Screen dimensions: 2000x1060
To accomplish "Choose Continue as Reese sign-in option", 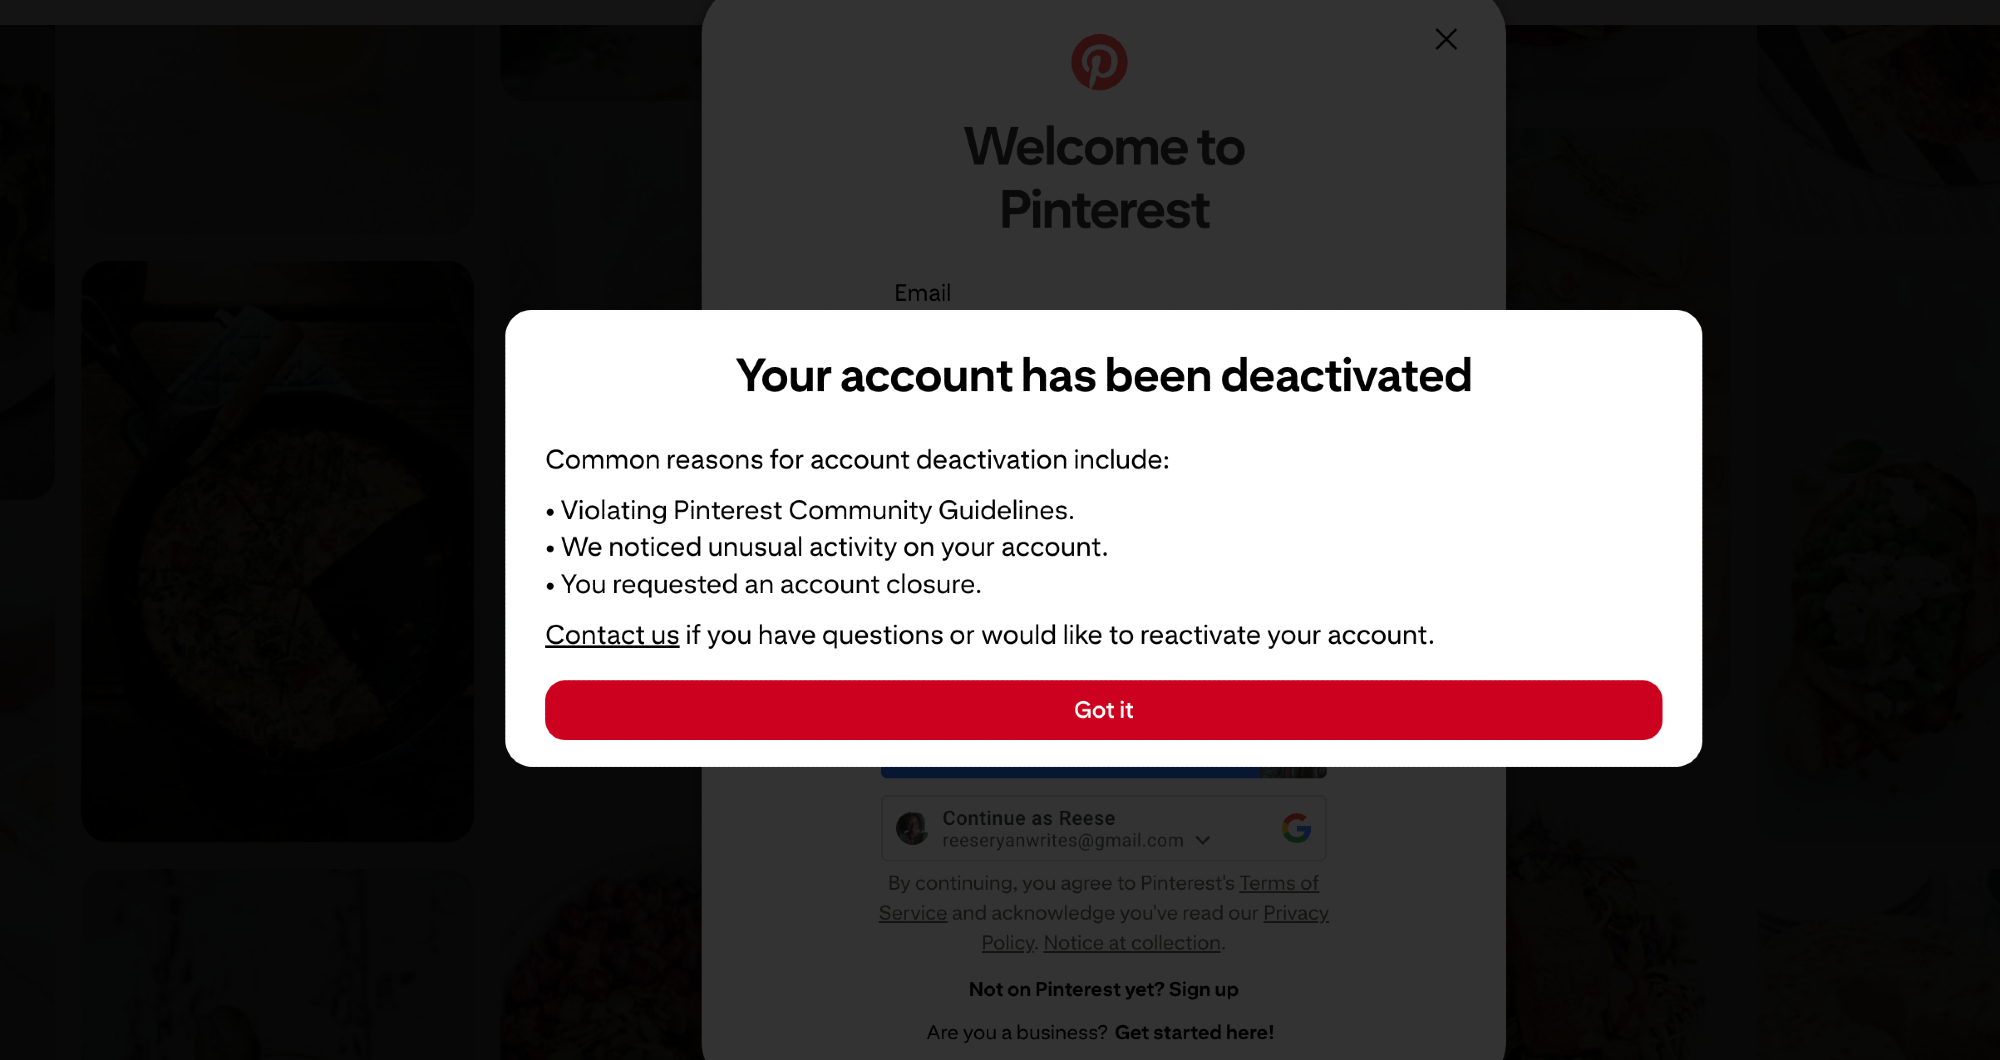I will (x=1028, y=818).
